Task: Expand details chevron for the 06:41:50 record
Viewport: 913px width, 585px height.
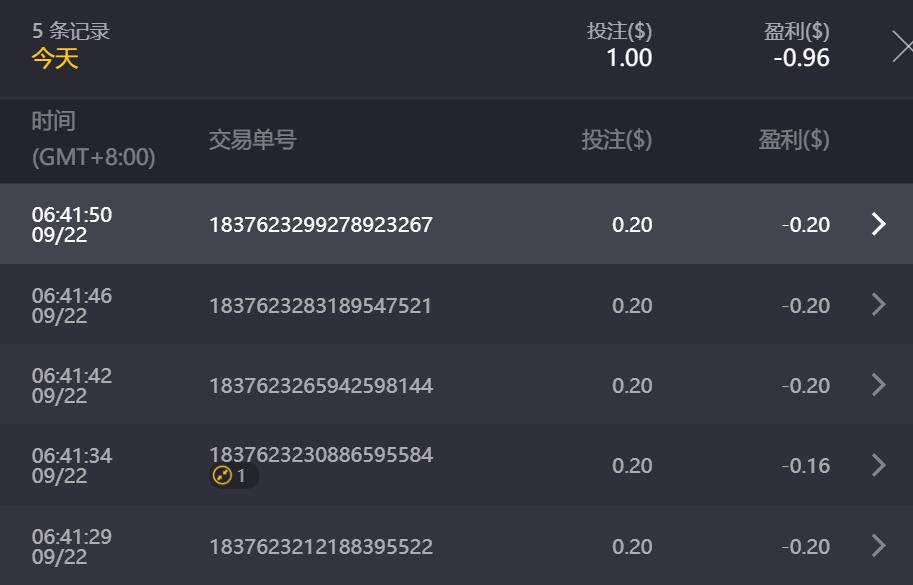Action: [878, 224]
